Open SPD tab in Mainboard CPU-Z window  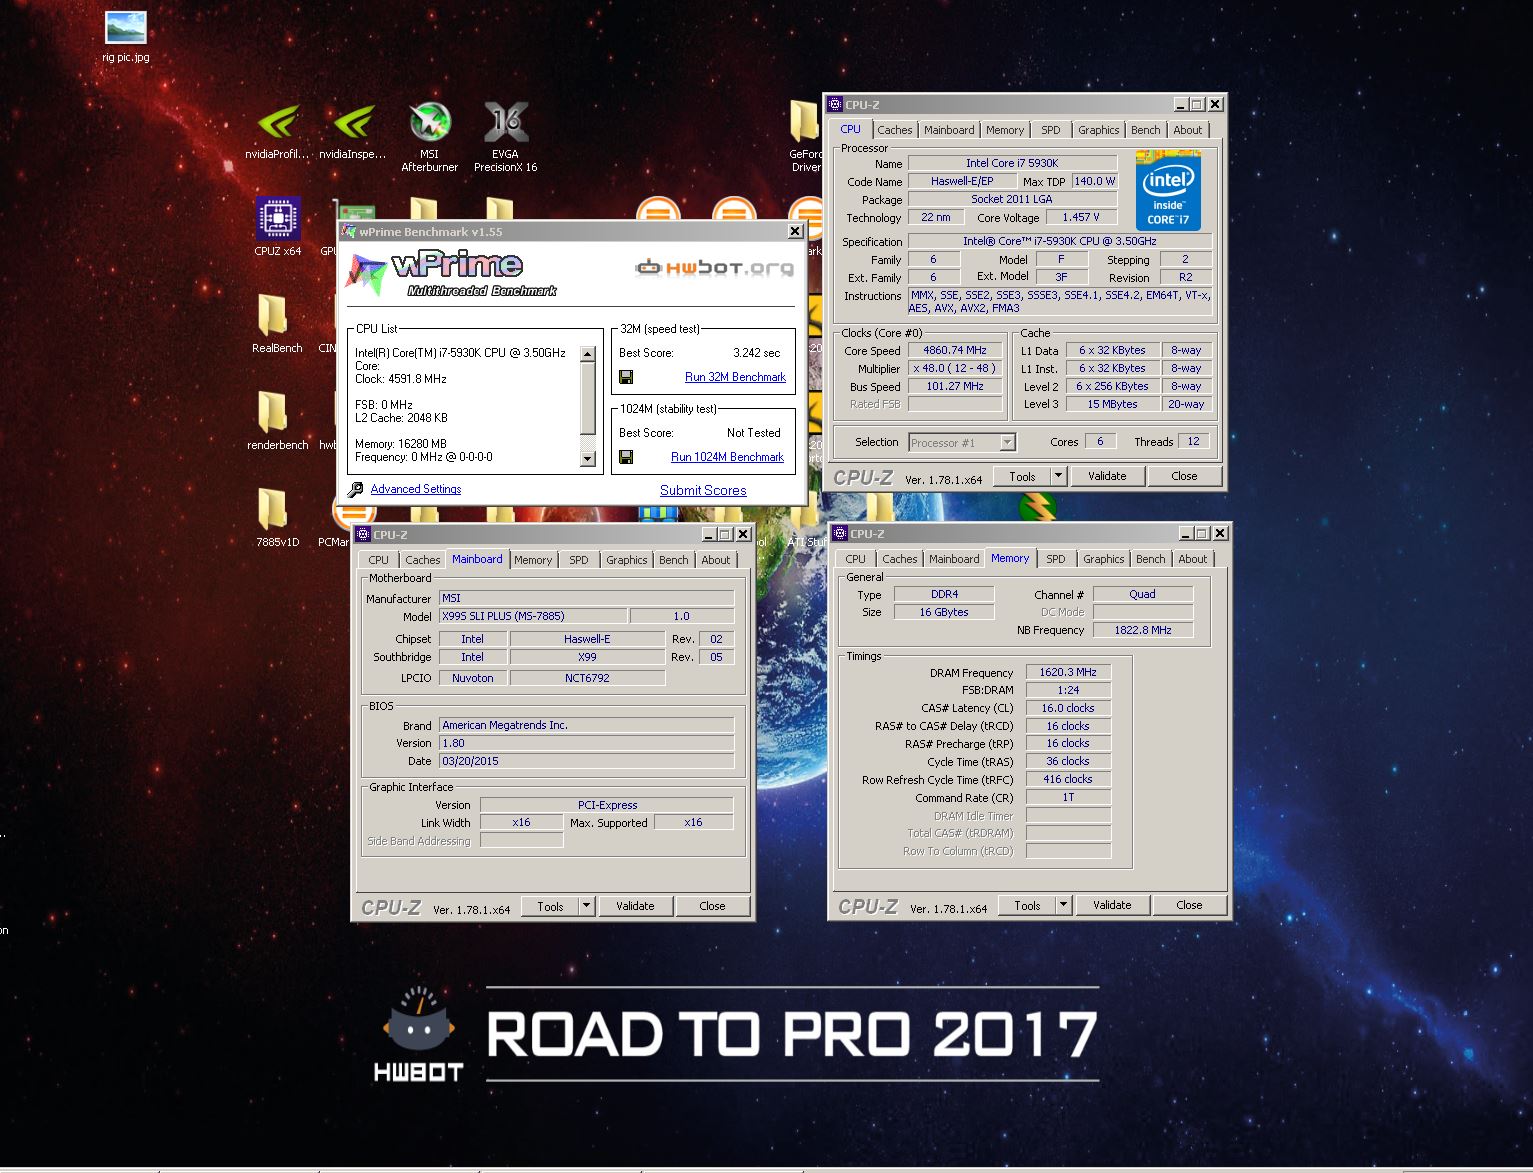click(579, 560)
